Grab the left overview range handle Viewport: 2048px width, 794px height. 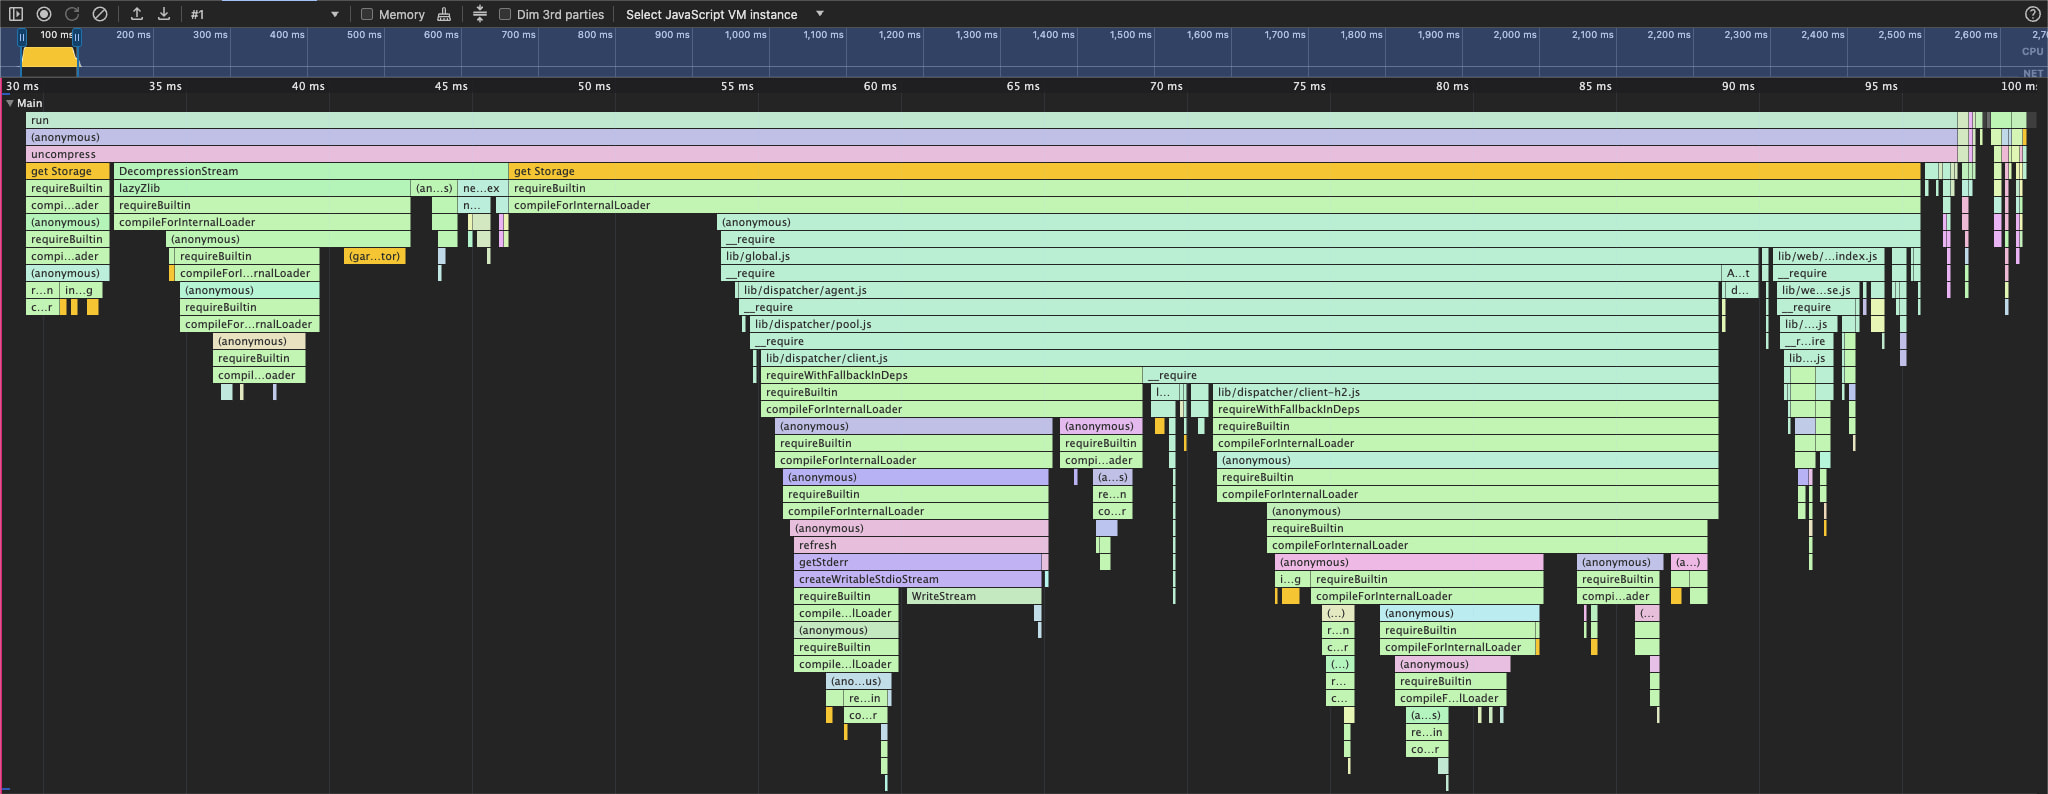pos(22,37)
